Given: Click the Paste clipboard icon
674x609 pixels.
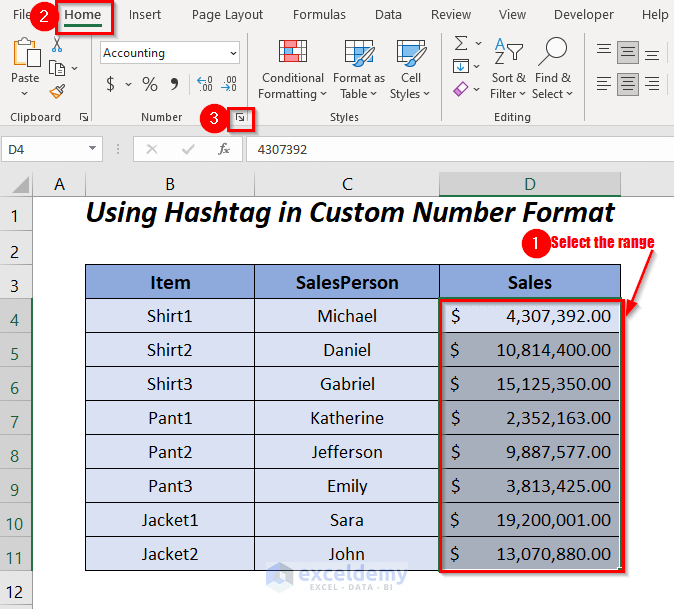Looking at the screenshot, I should (25, 55).
